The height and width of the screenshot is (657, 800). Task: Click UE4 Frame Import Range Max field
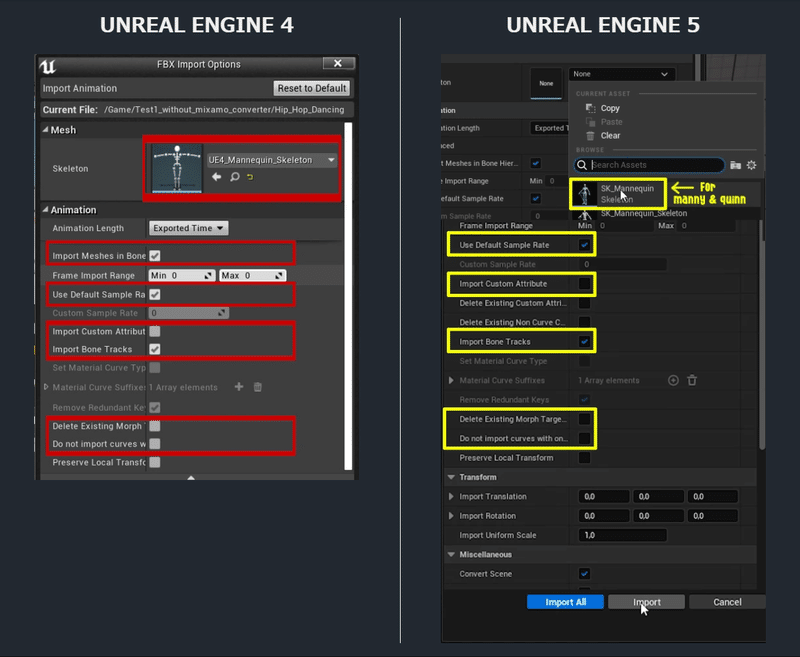(x=253, y=275)
